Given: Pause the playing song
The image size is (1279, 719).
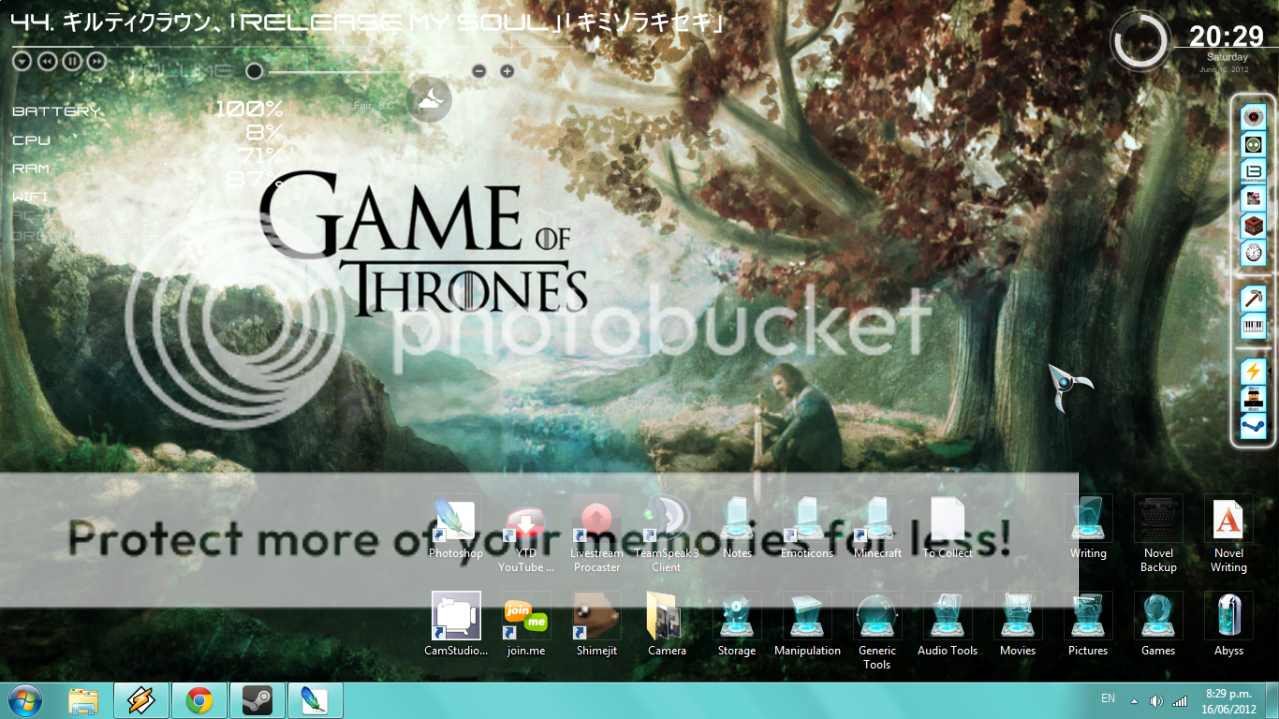Looking at the screenshot, I should pyautogui.click(x=71, y=62).
